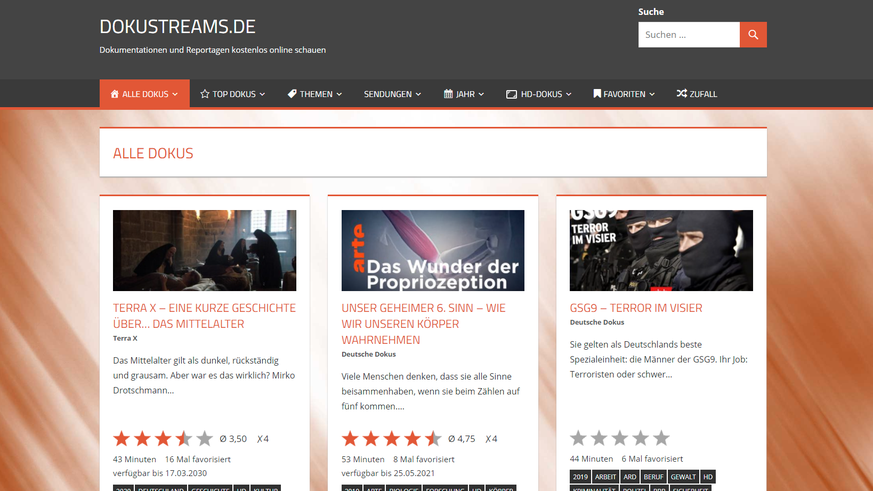This screenshot has height=491, width=873.
Task: Expand the Alle Dokus dropdown chevron
Action: pos(175,95)
